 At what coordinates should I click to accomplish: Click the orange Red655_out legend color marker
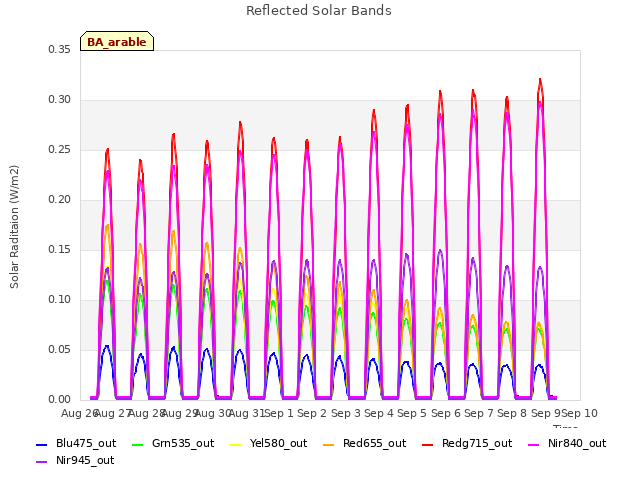click(x=329, y=444)
